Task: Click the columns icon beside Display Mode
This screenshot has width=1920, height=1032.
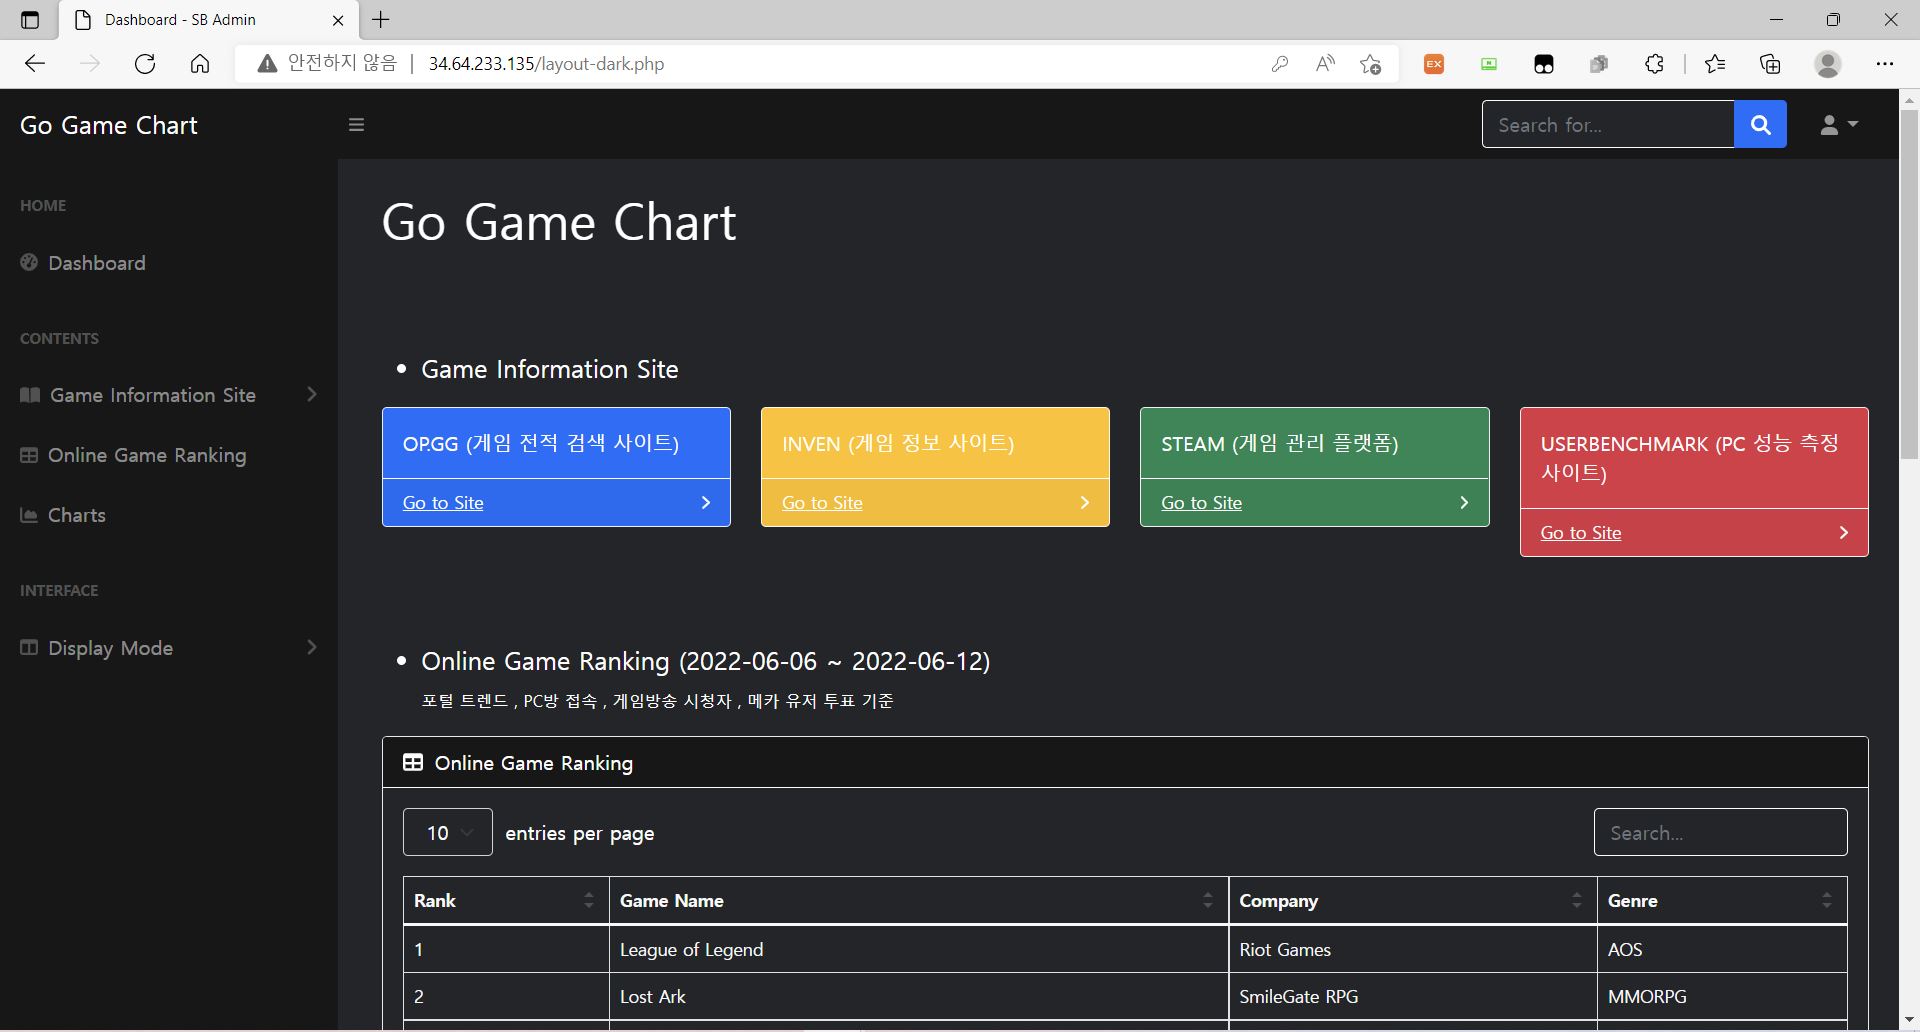Action: coord(29,648)
